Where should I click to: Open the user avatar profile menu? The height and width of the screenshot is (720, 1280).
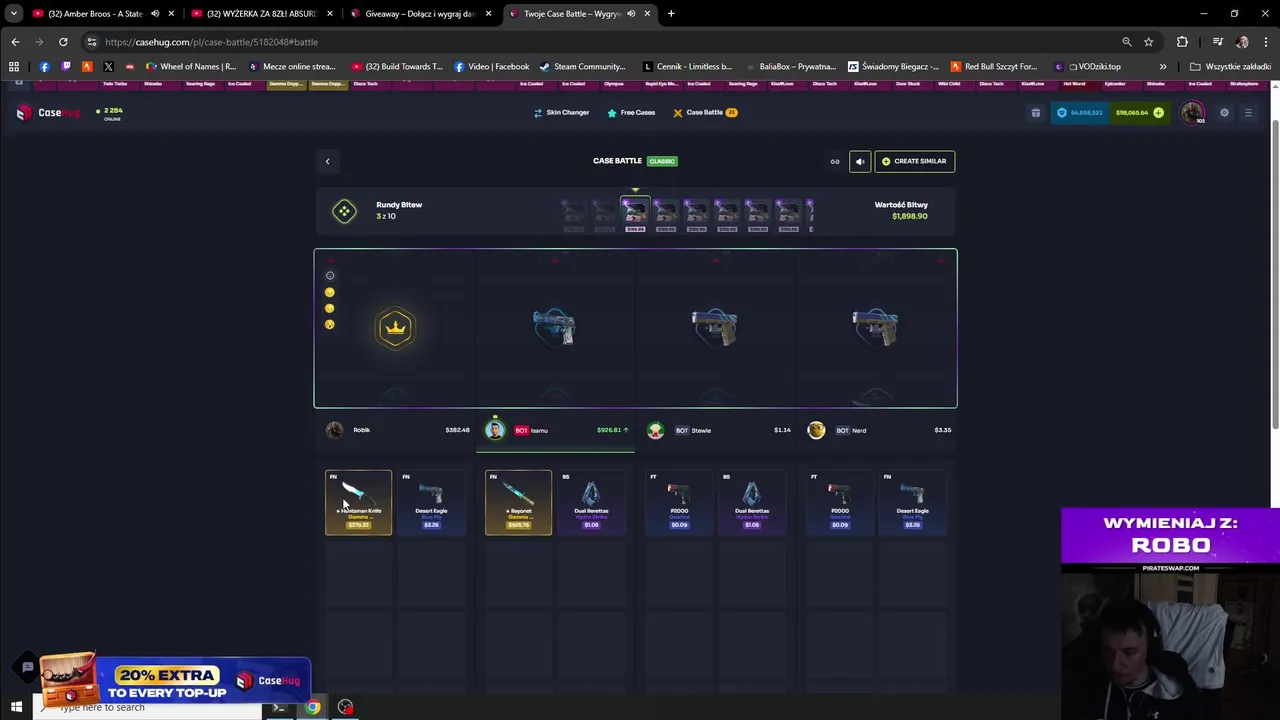(1192, 113)
